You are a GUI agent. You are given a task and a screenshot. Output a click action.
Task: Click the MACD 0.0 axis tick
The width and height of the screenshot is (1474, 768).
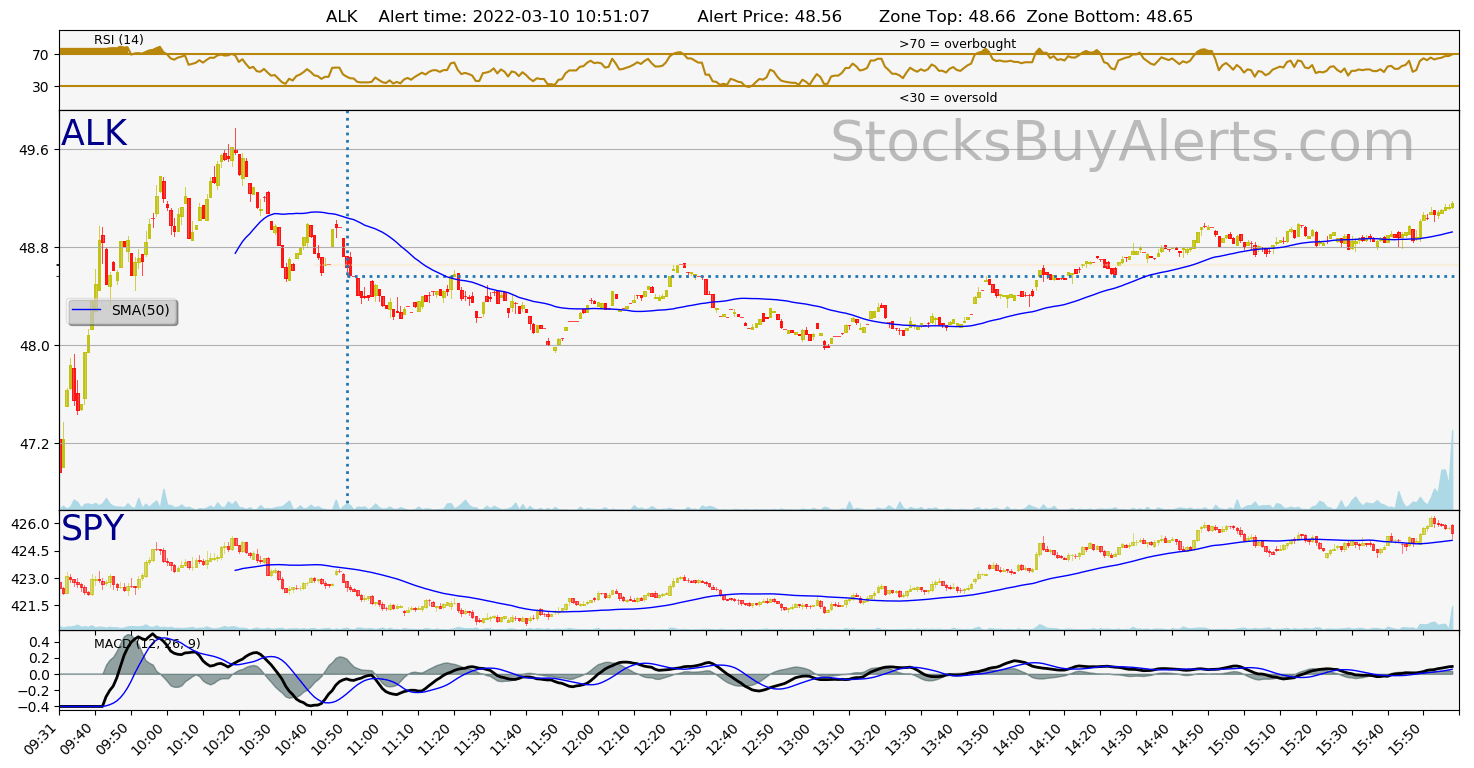pyautogui.click(x=37, y=675)
